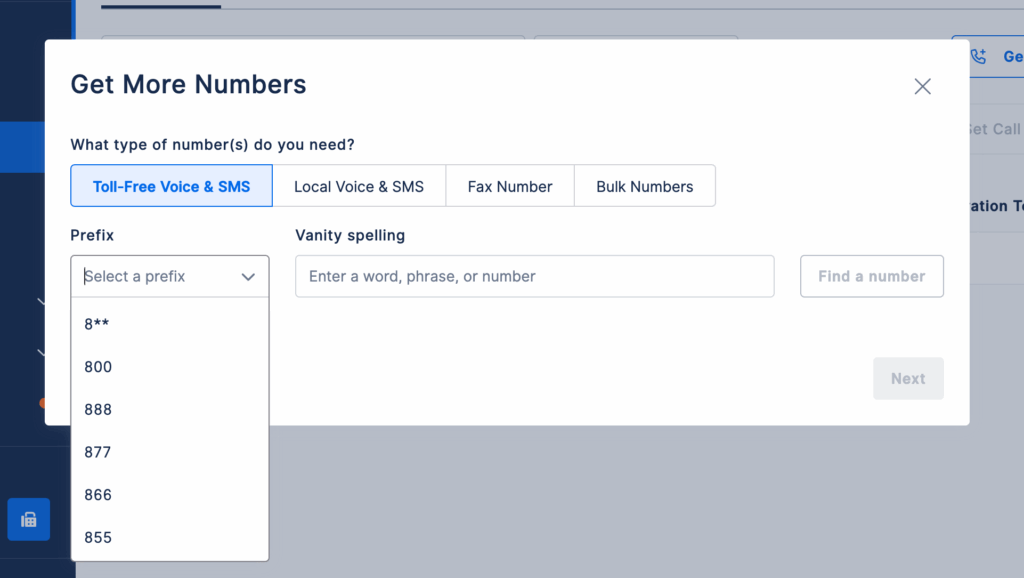
Task: Pick prefix 877 in the dropdown
Action: point(98,452)
